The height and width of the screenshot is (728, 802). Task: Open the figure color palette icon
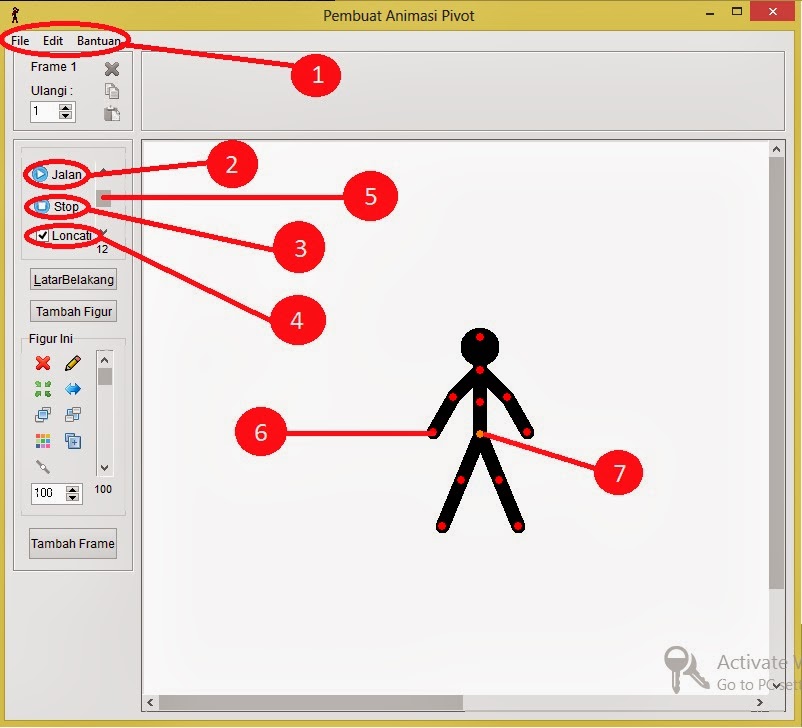pos(43,440)
